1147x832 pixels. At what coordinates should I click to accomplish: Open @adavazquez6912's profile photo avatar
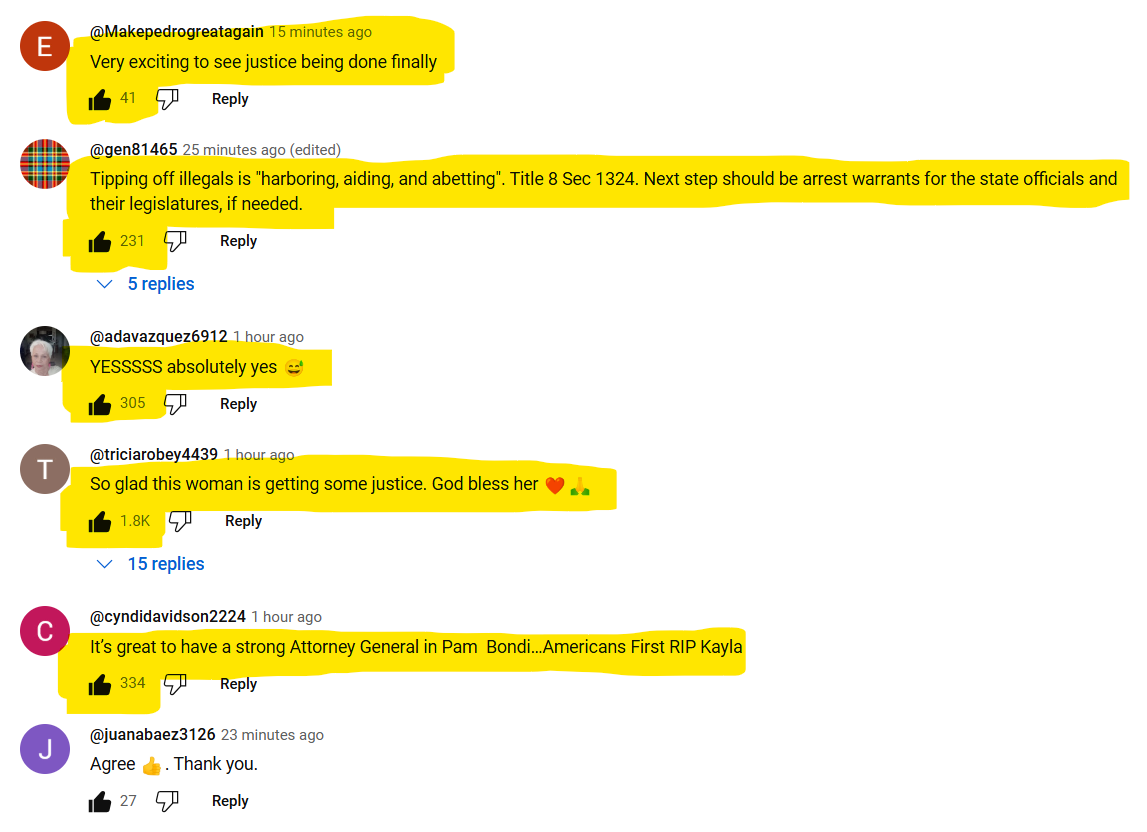tap(45, 351)
